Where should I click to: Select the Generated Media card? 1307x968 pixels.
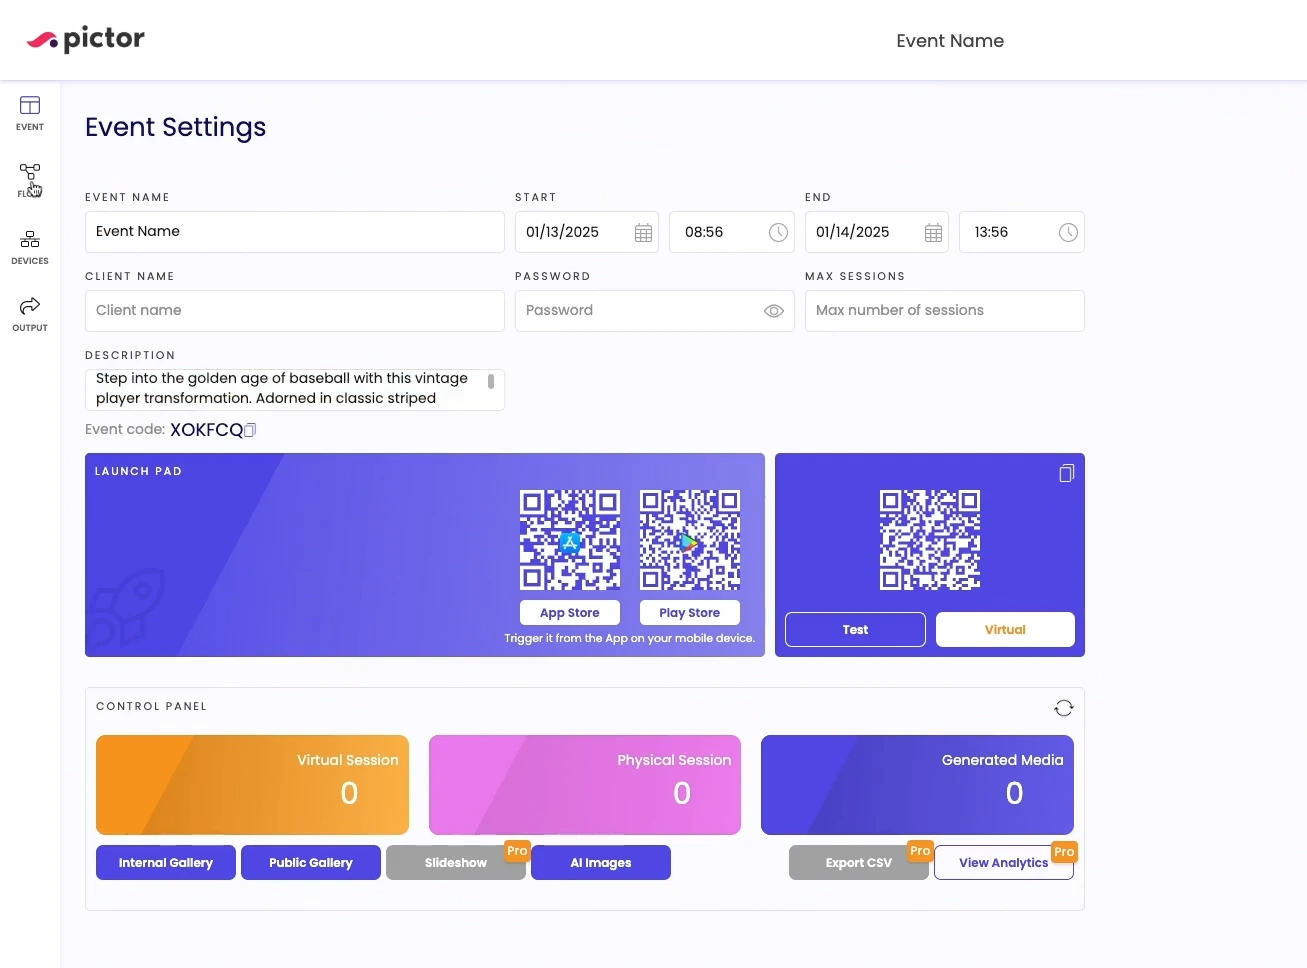tap(917, 785)
